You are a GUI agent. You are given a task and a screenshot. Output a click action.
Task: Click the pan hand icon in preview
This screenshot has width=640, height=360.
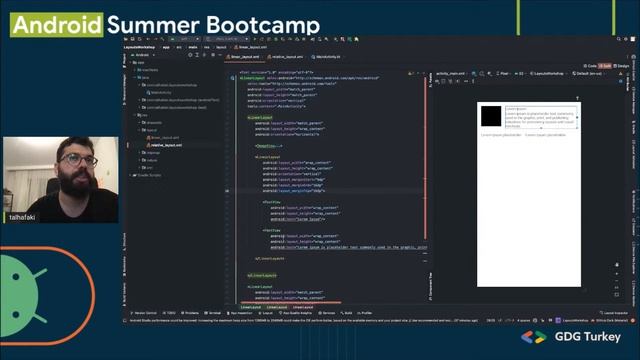[617, 264]
